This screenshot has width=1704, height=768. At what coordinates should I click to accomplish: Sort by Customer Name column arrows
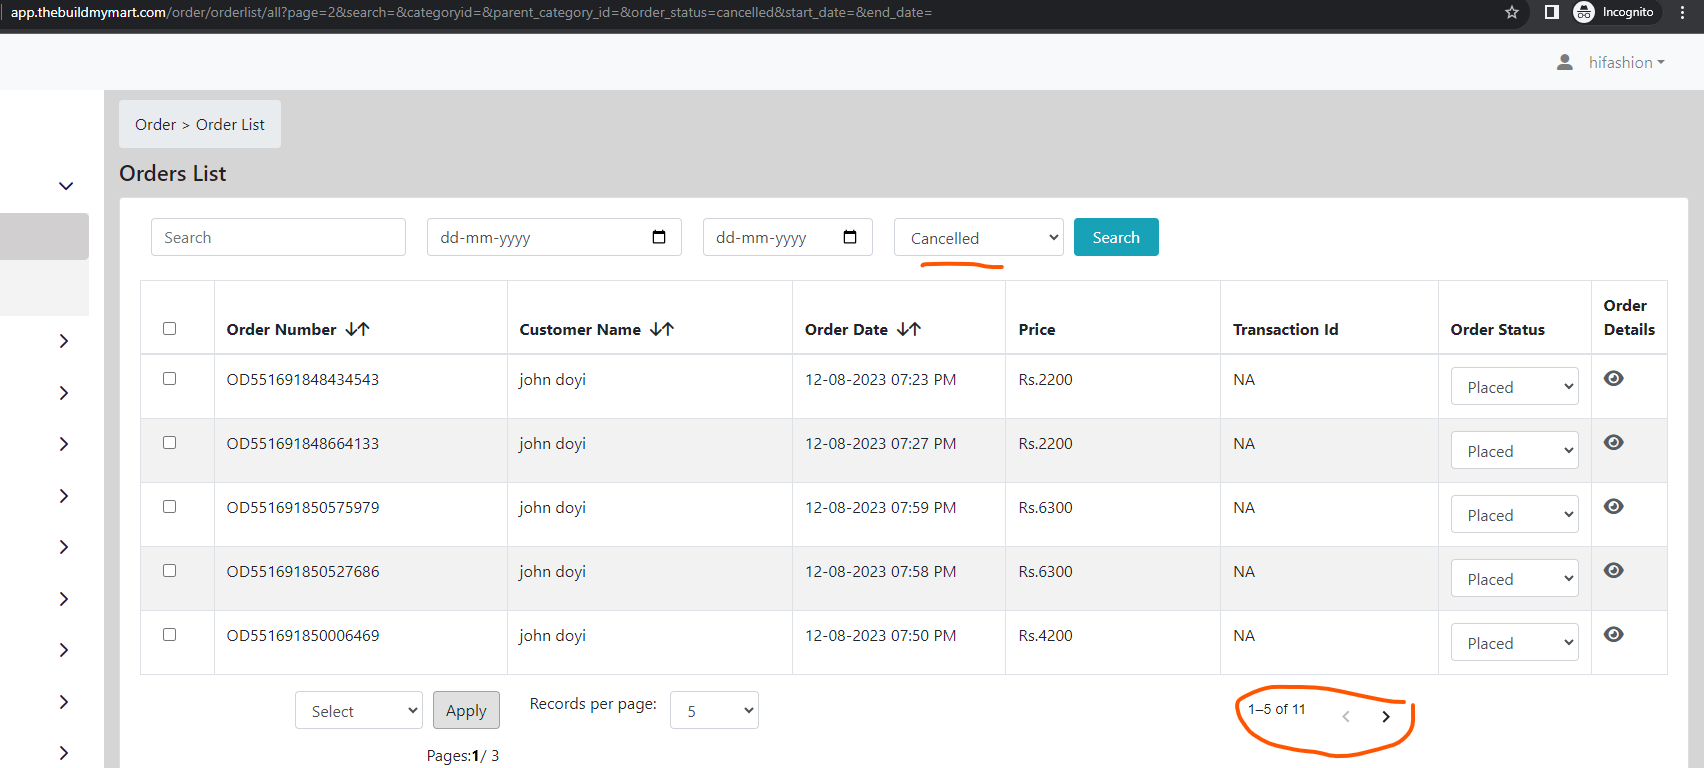662,329
